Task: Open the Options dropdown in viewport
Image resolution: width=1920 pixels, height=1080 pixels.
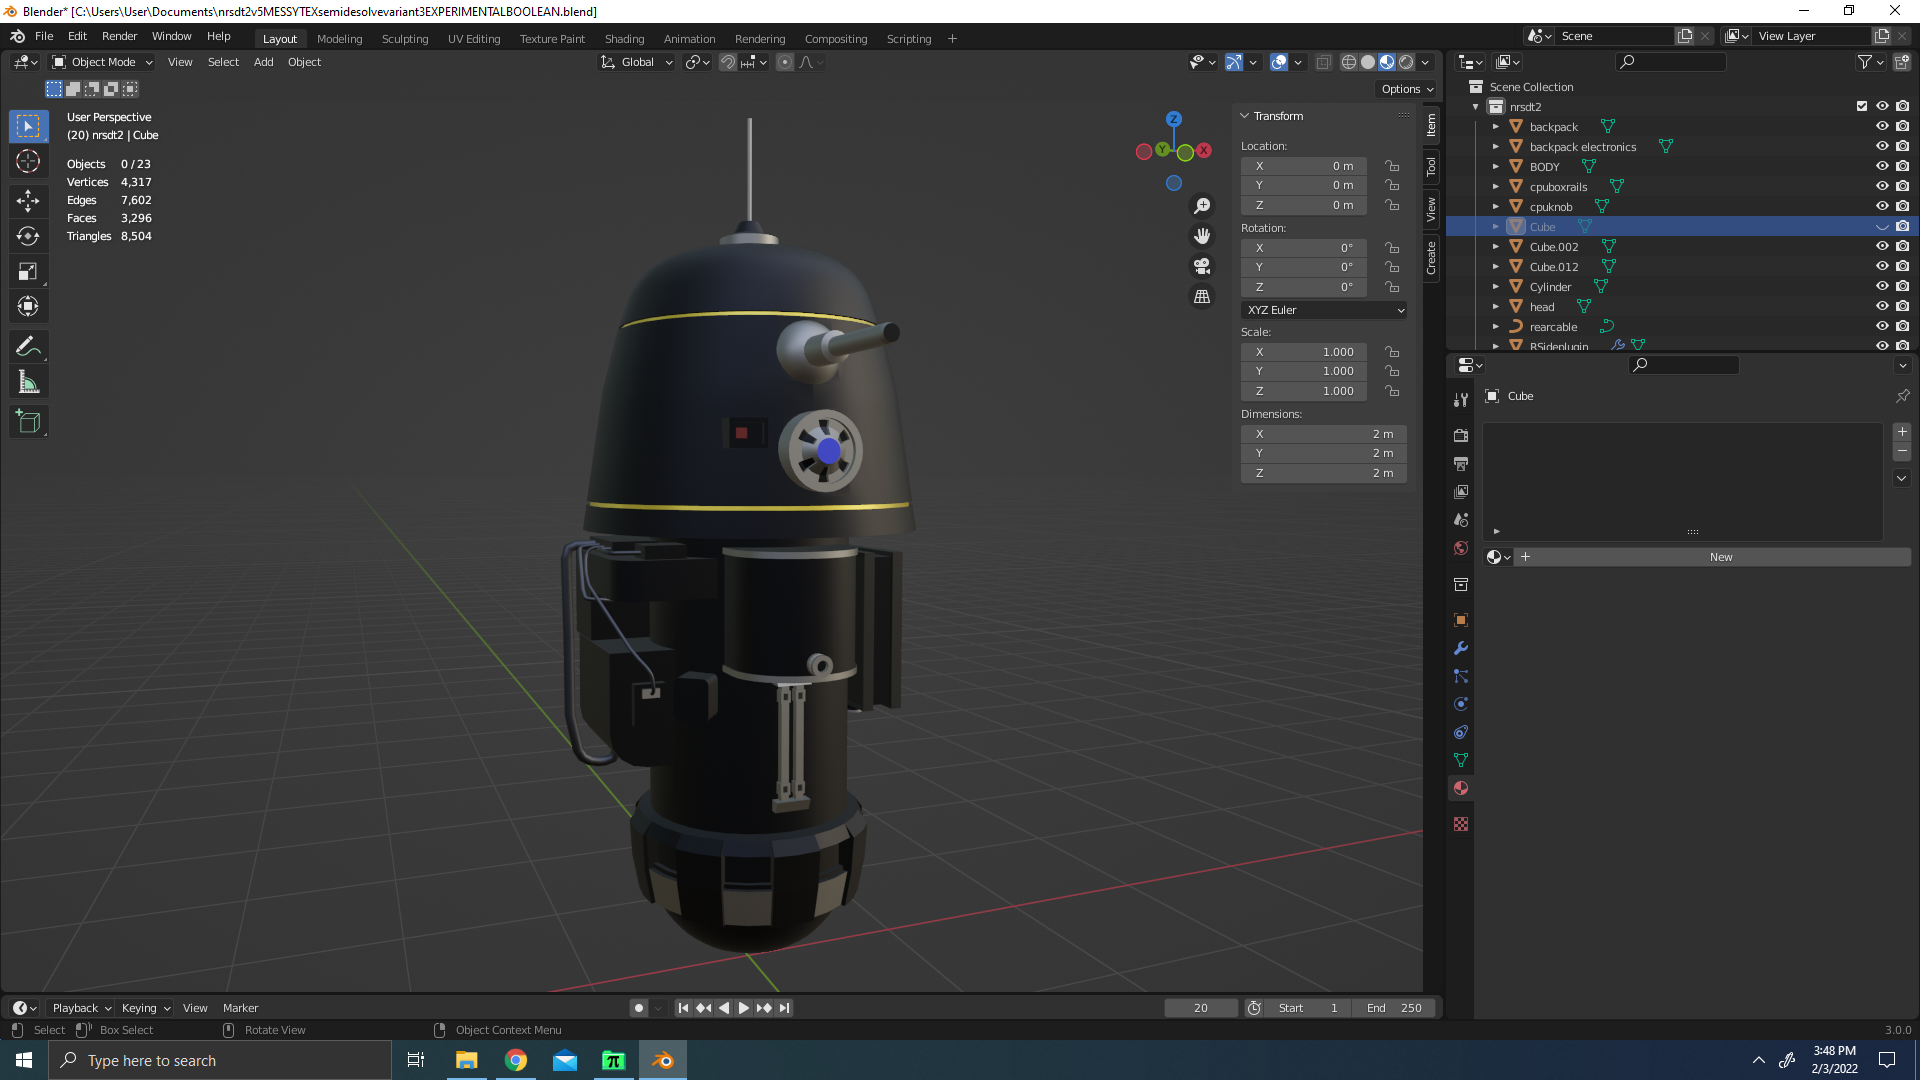Action: point(1407,89)
